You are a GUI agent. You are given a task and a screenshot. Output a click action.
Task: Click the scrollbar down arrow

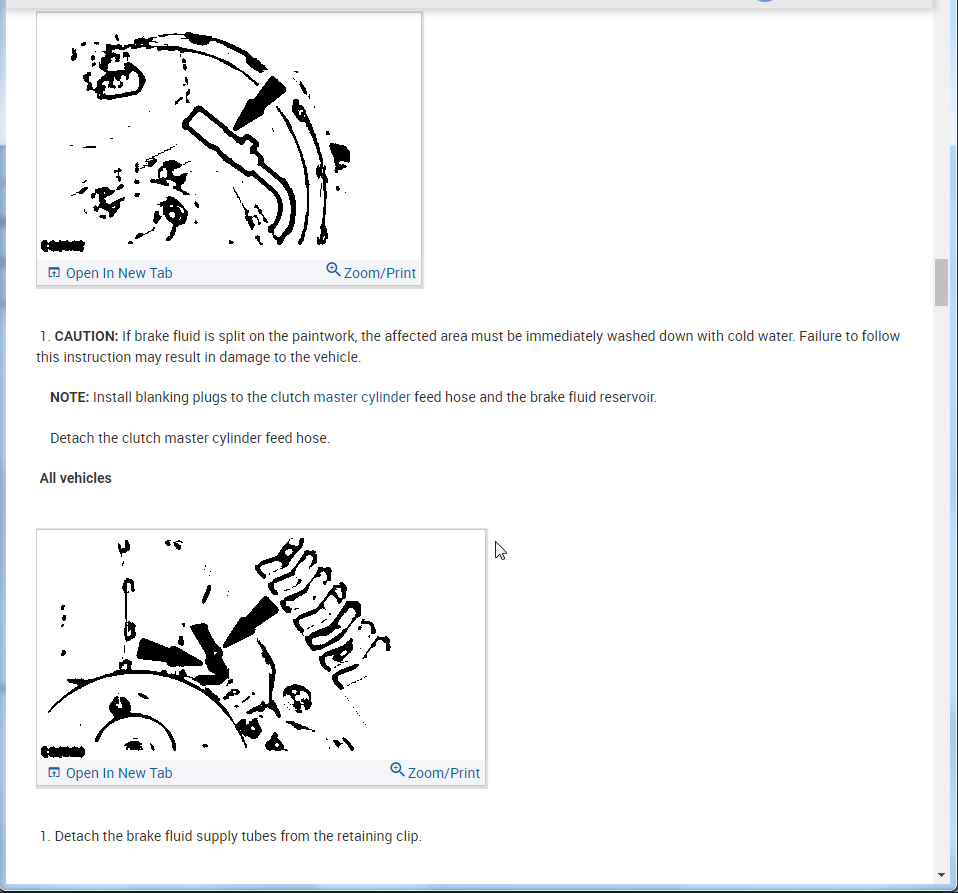[941, 875]
